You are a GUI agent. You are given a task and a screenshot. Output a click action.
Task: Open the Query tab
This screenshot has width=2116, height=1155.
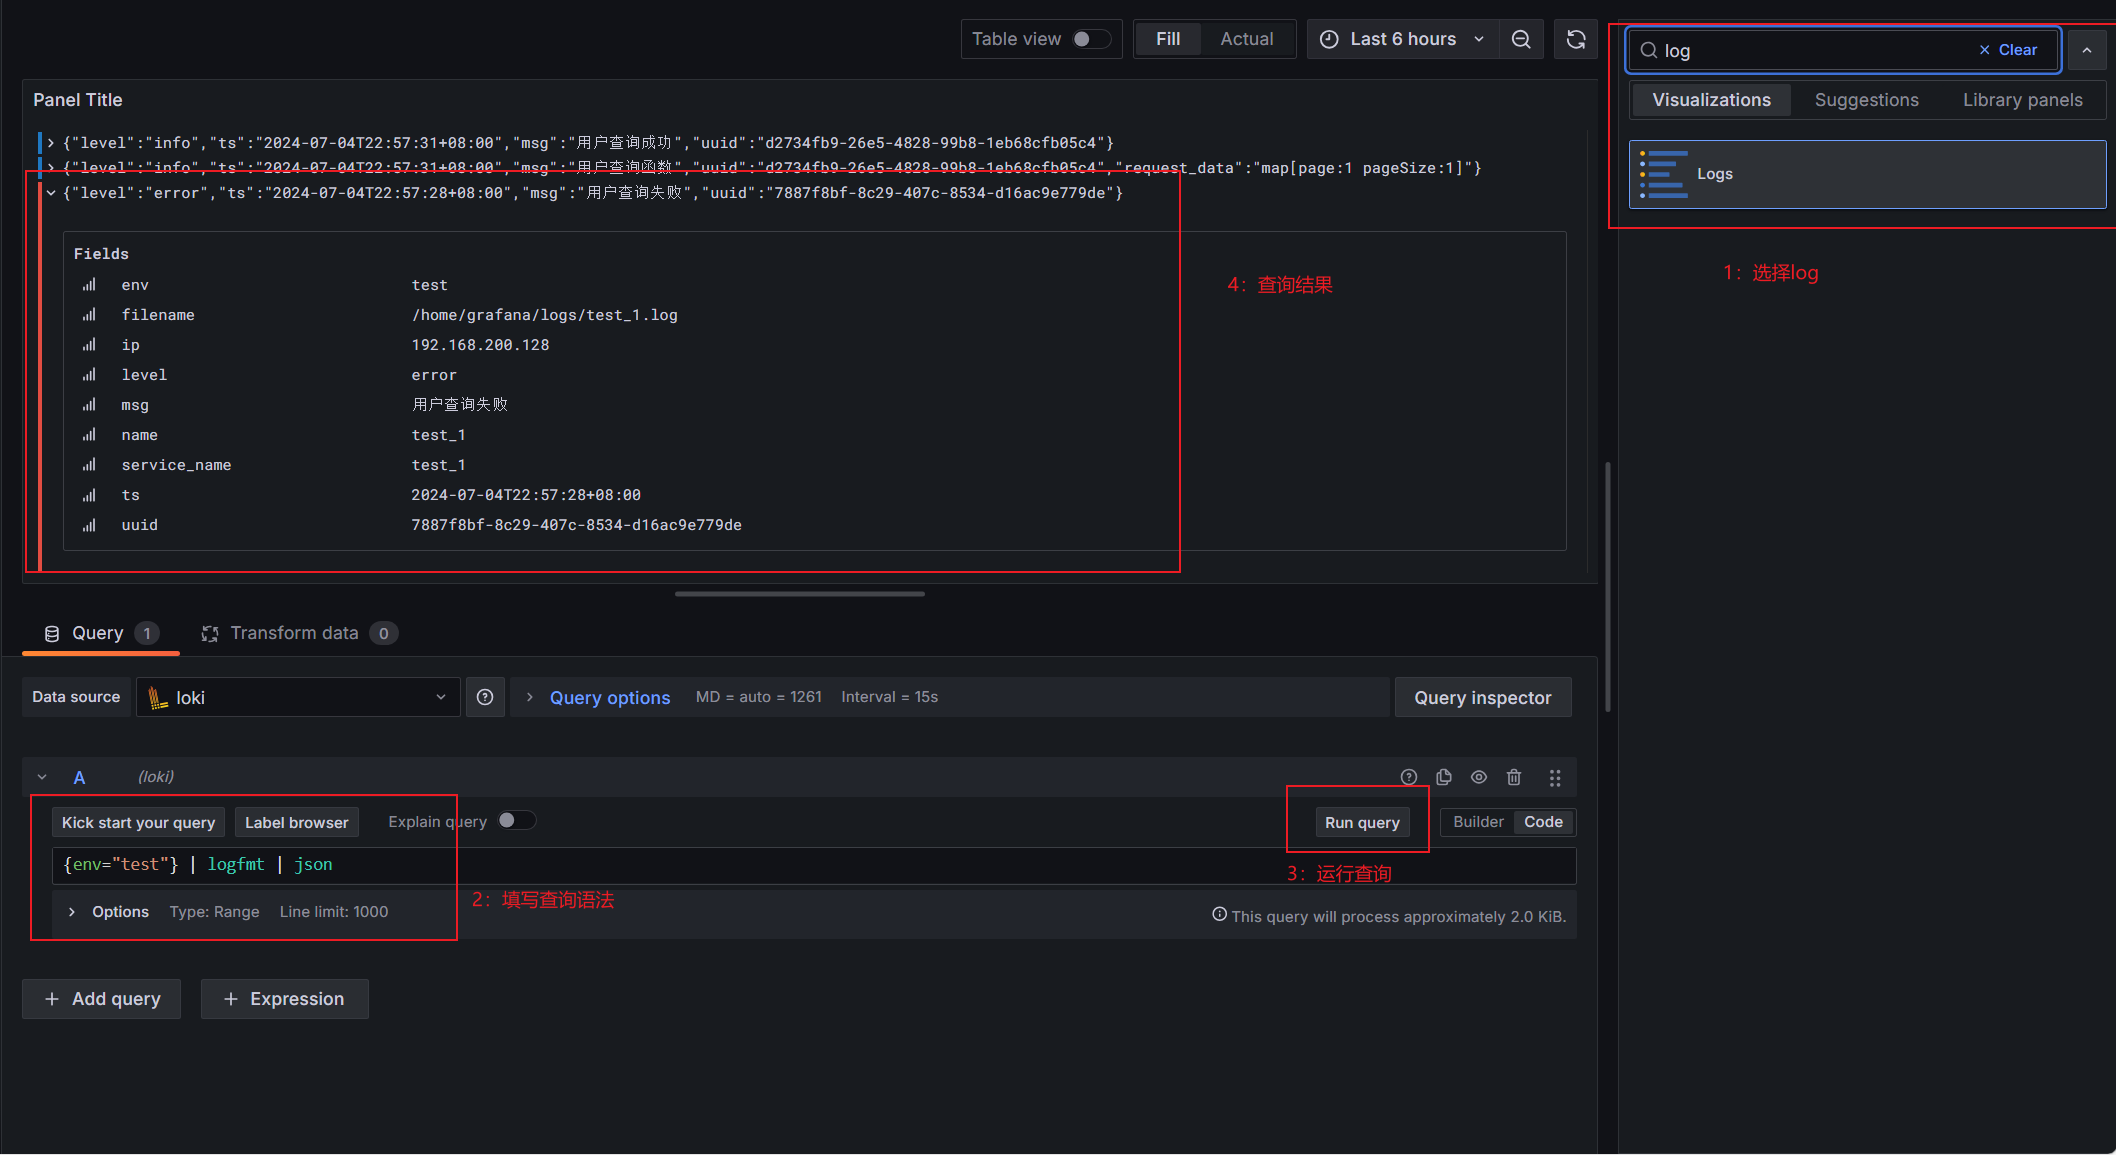[100, 633]
